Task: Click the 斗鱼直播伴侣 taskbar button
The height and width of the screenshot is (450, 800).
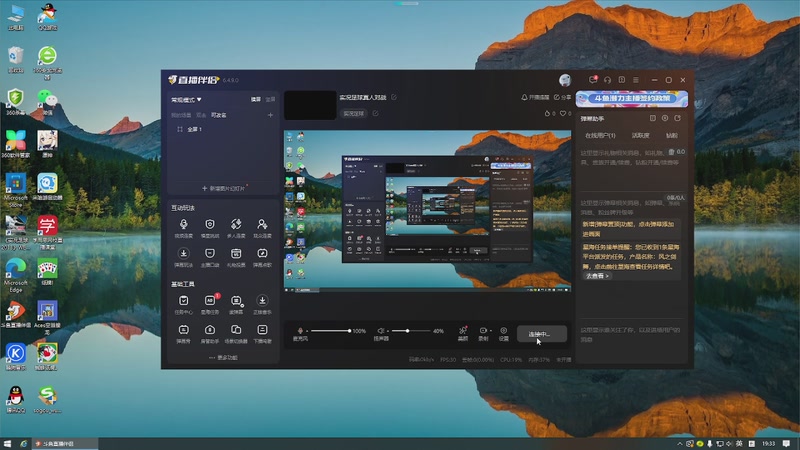Action: 65,443
